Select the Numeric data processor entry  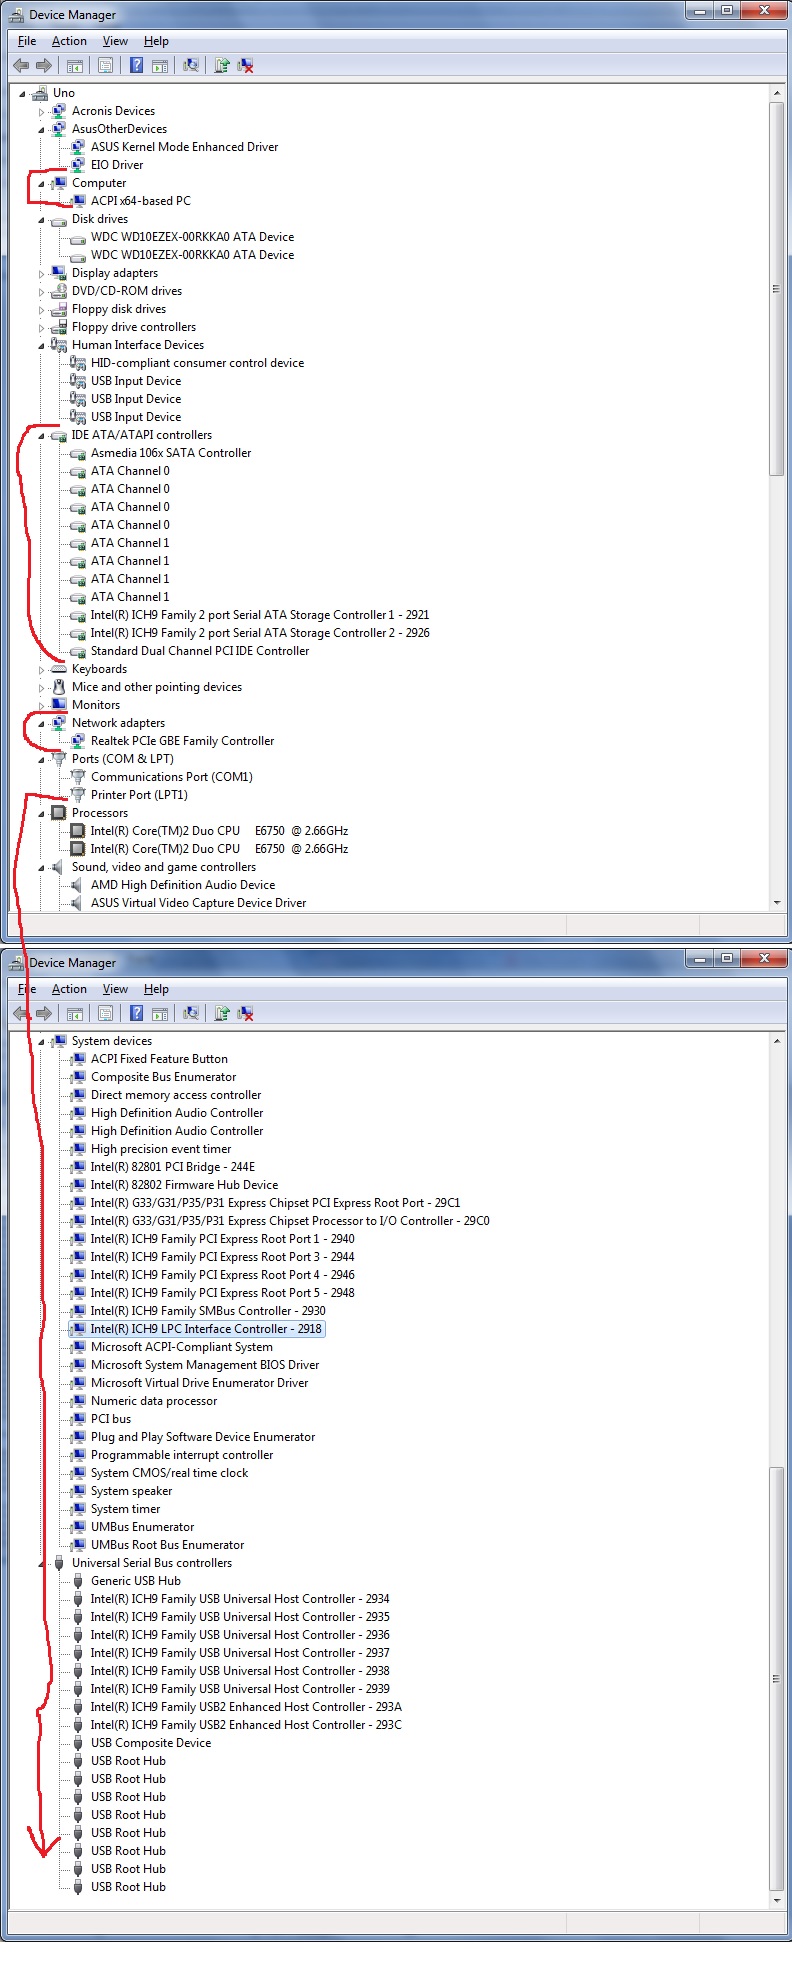coord(153,1401)
